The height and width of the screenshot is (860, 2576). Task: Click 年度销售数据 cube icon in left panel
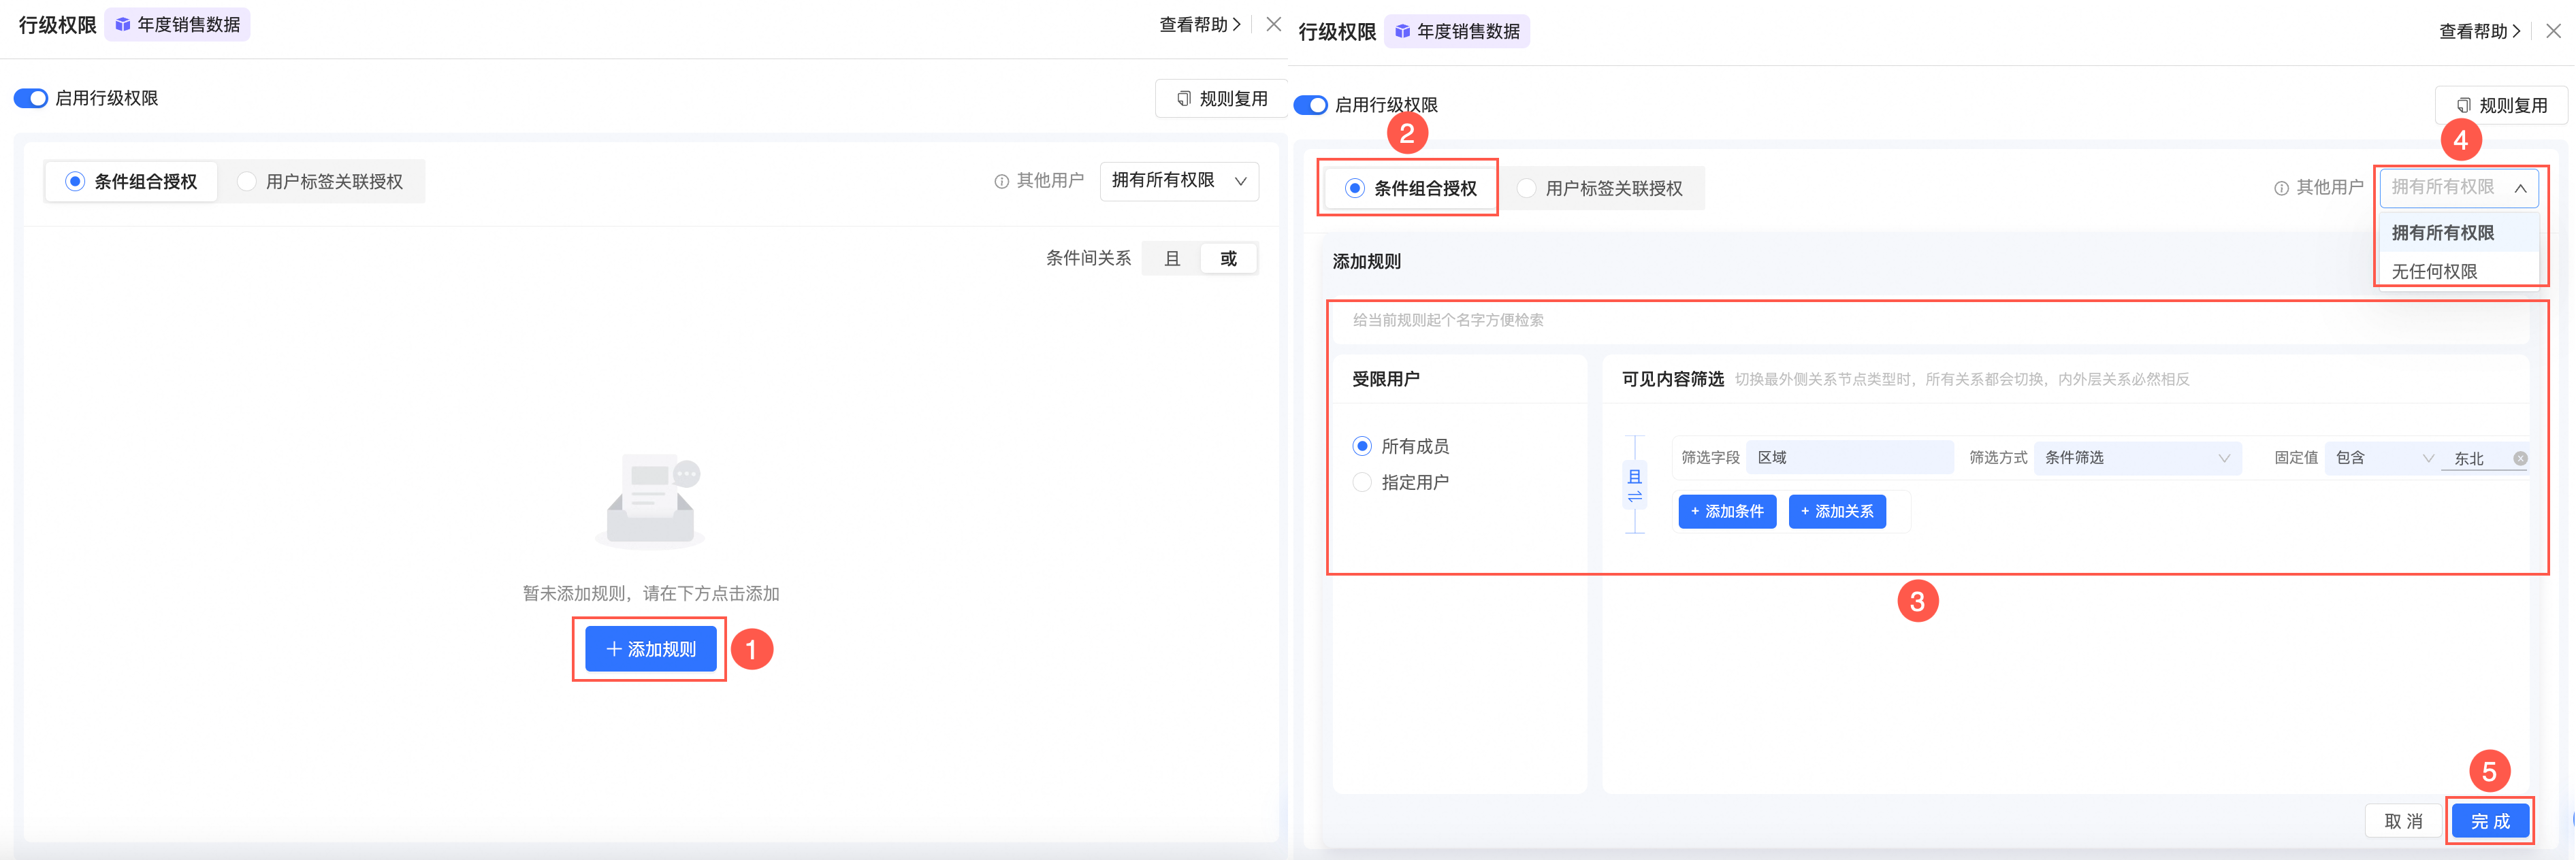[123, 25]
